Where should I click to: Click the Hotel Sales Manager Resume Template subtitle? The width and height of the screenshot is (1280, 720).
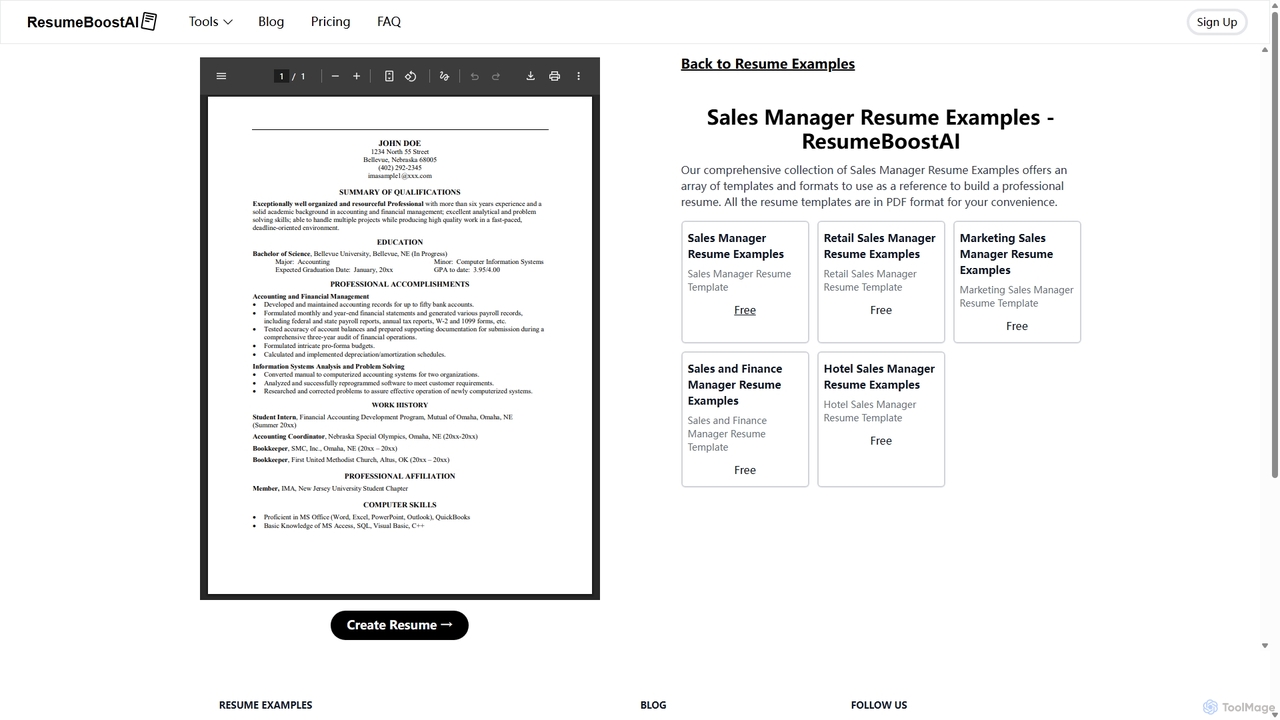click(870, 411)
